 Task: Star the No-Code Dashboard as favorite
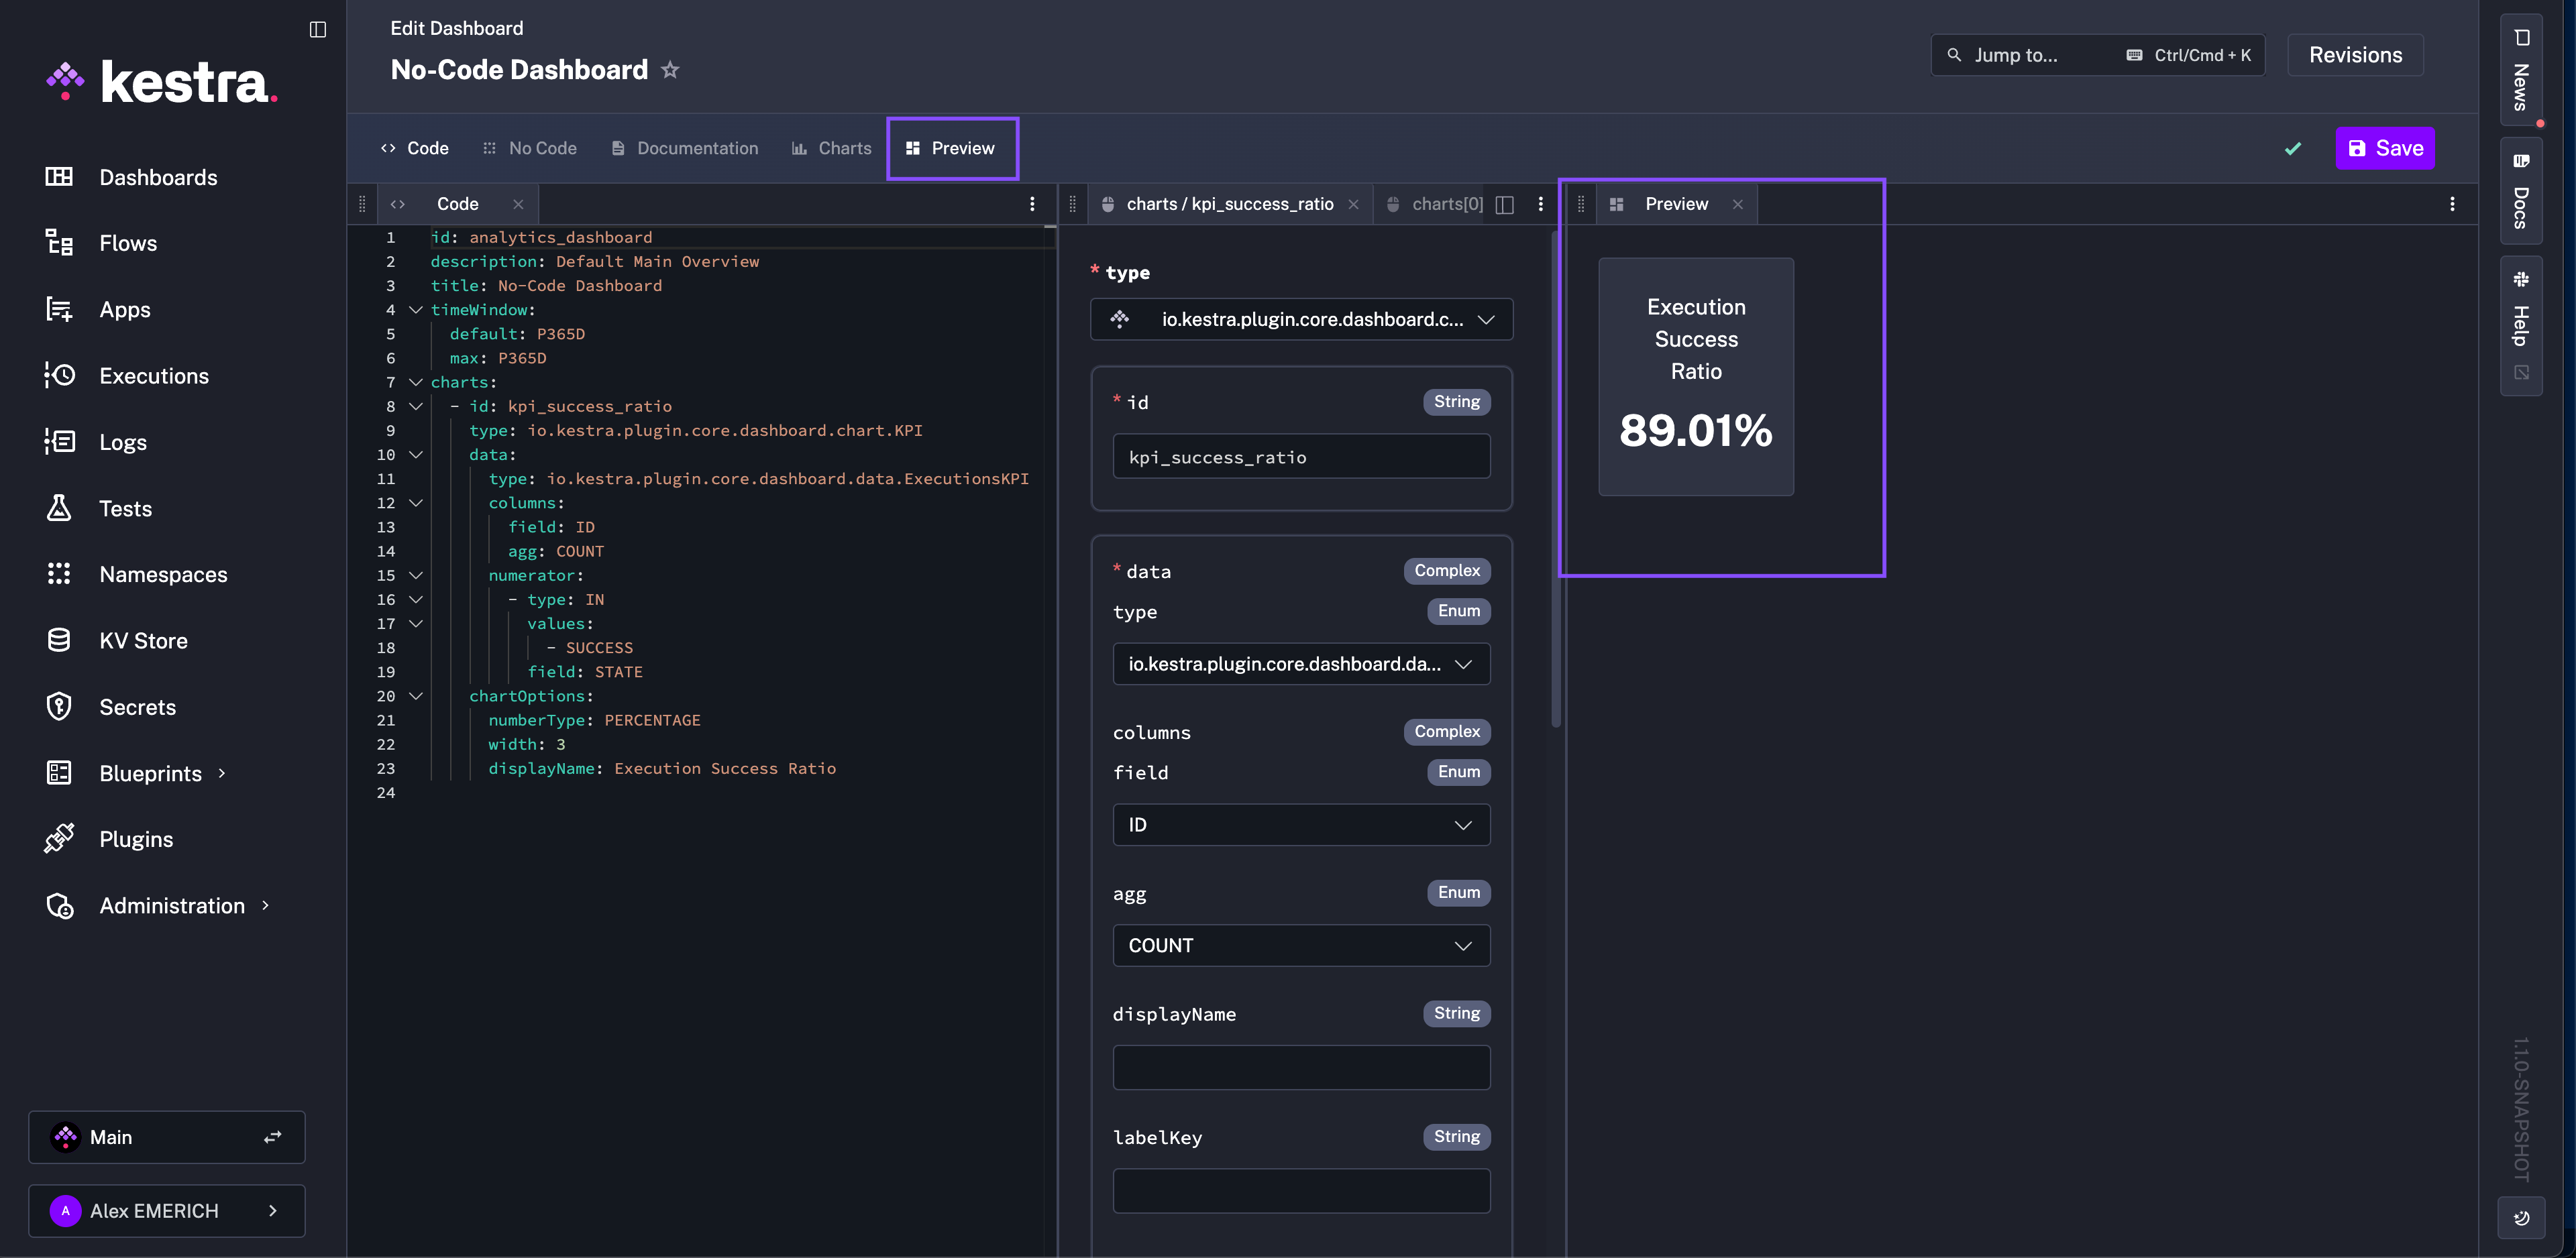pyautogui.click(x=670, y=70)
